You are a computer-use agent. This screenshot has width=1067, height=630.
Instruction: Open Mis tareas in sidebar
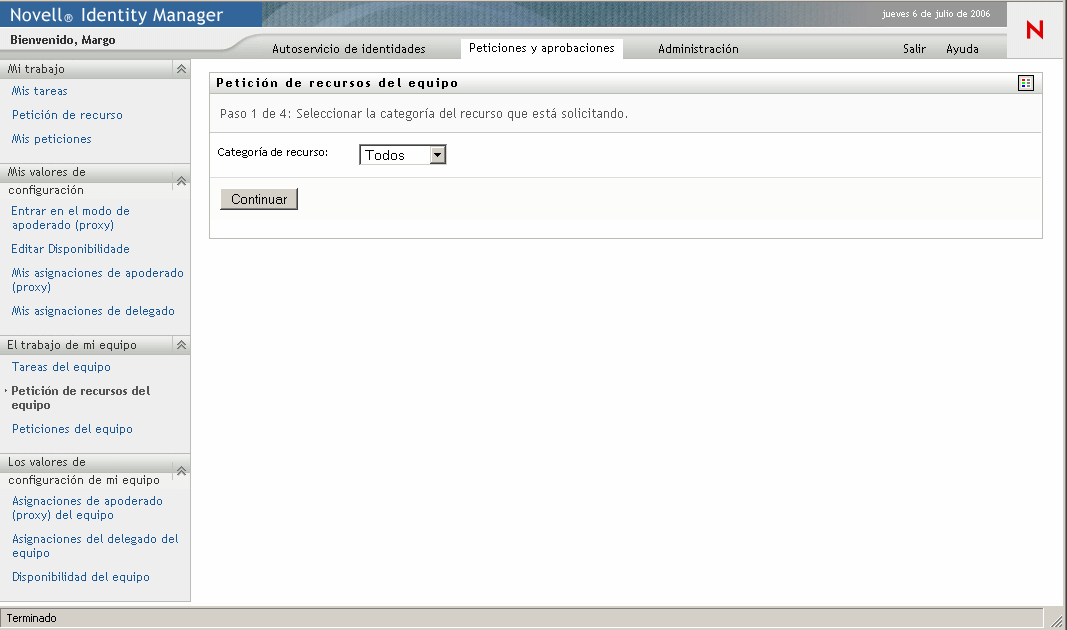click(39, 90)
